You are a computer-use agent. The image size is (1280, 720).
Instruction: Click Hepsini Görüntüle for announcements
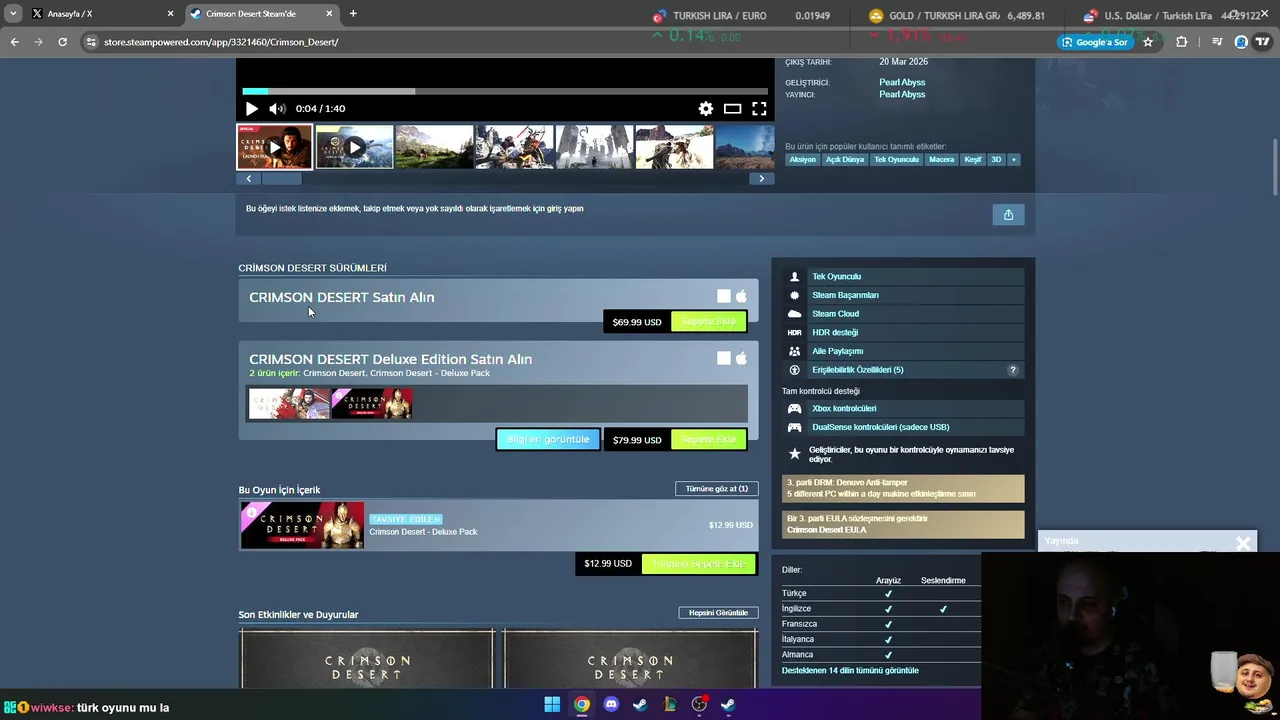point(718,613)
